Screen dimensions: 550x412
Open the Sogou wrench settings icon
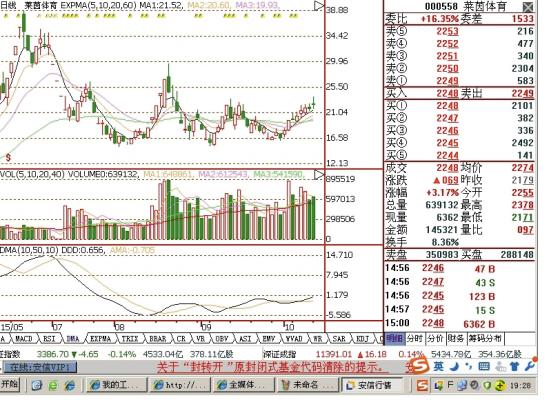pyautogui.click(x=529, y=367)
